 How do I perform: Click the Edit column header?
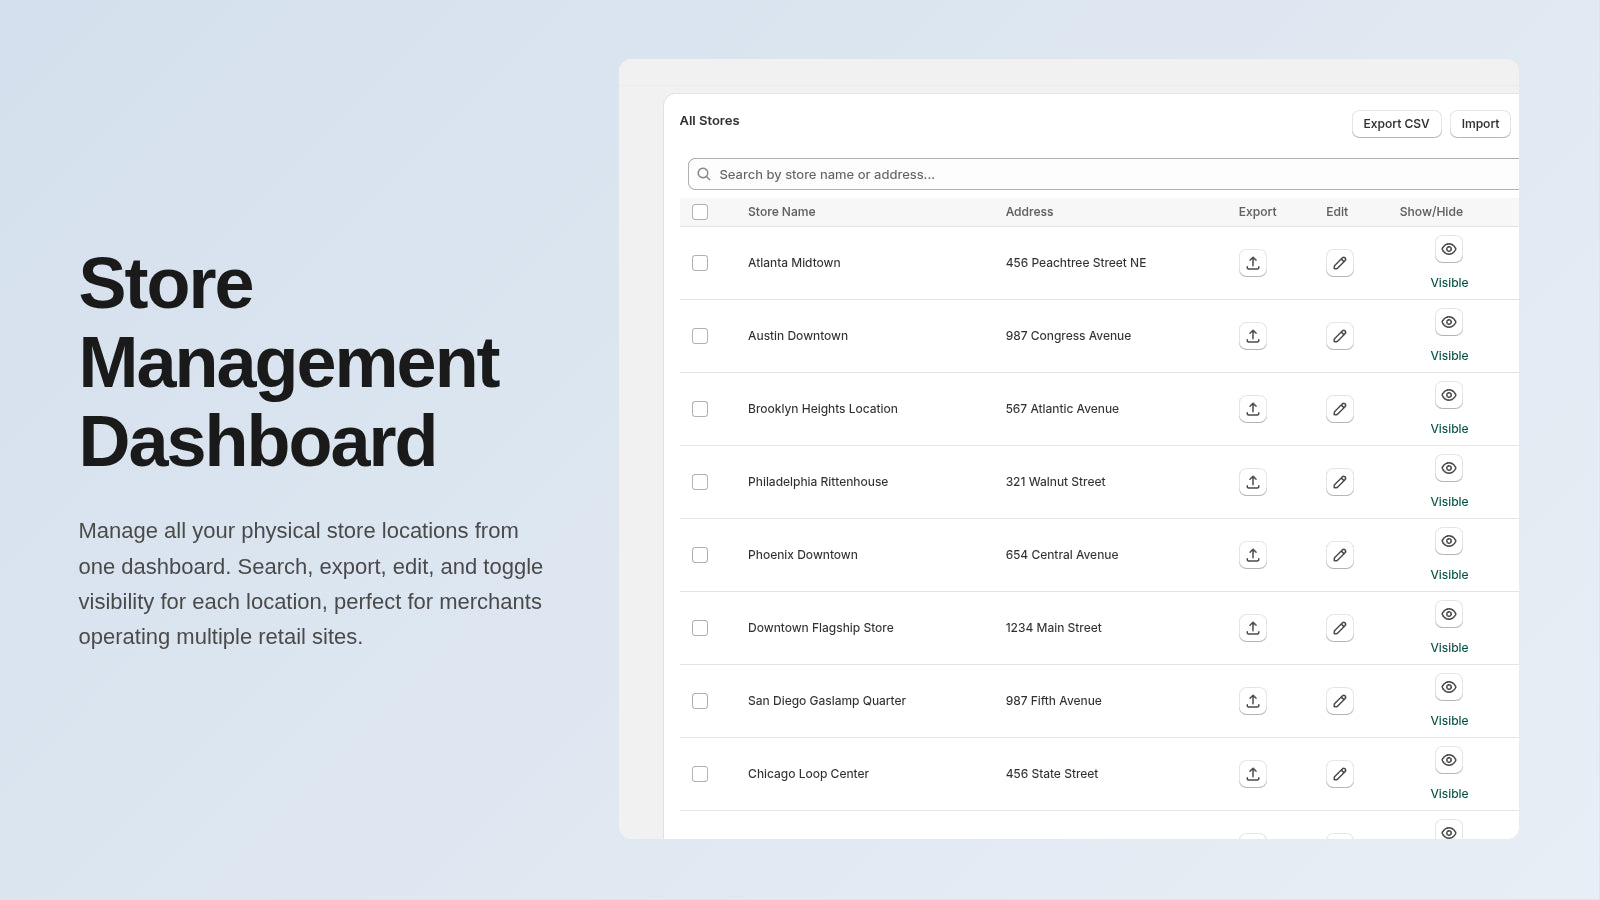click(1337, 212)
